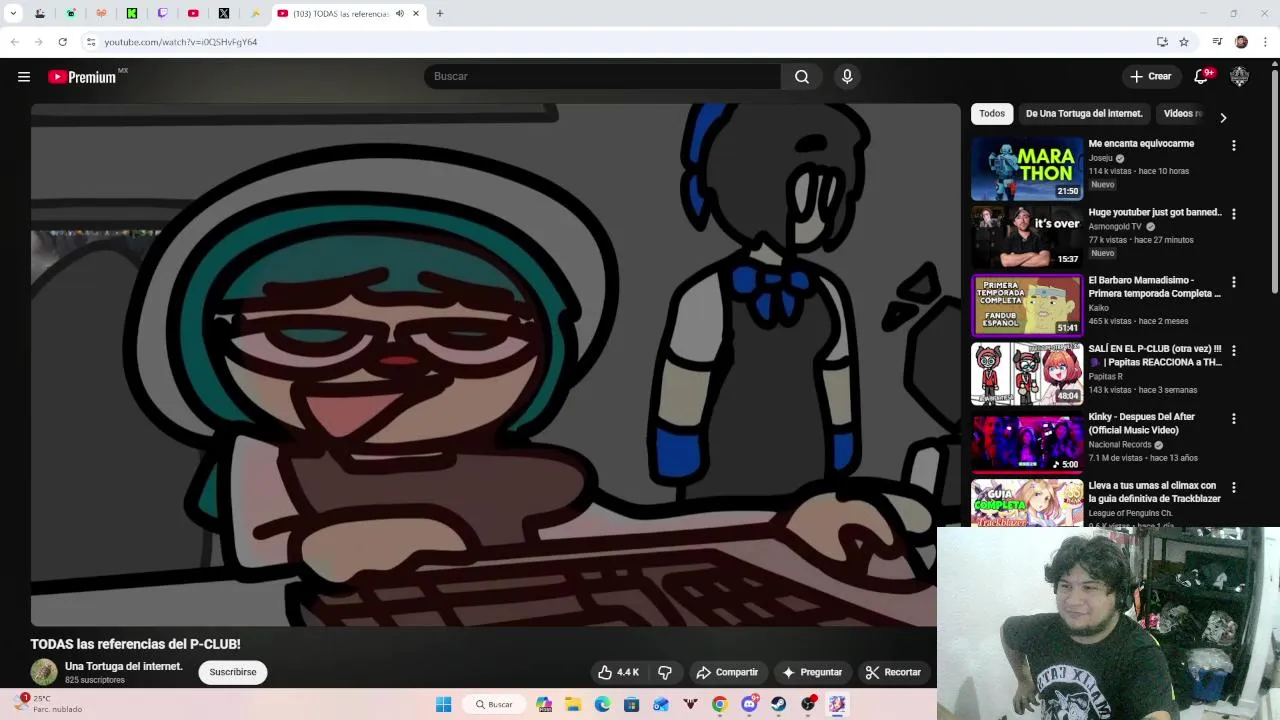This screenshot has height=720, width=1280.
Task: Open Nacional Records channel name
Action: tap(1120, 445)
